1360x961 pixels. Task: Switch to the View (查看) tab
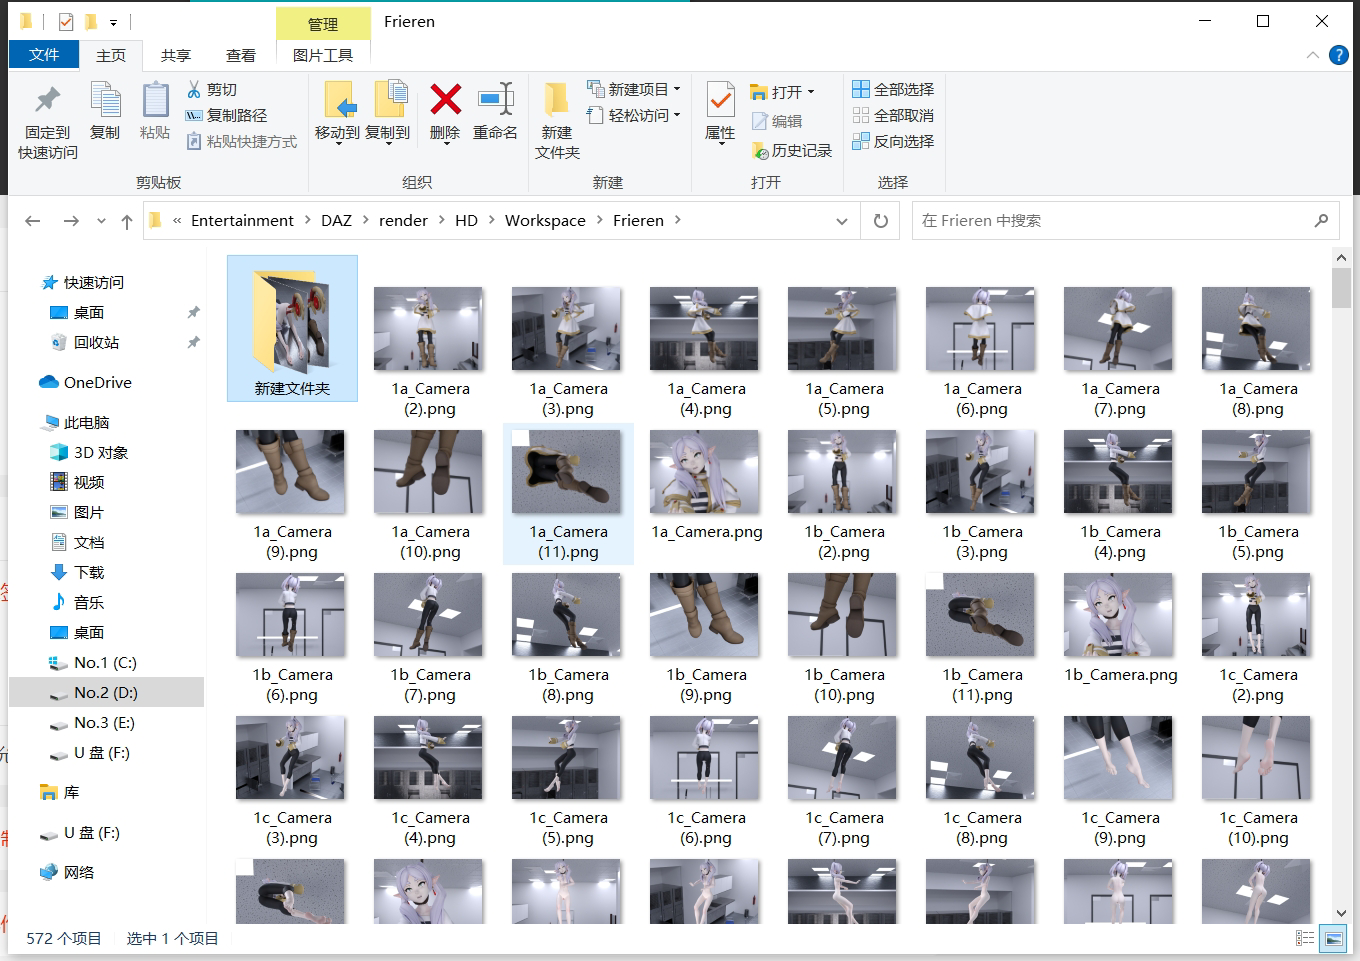pyautogui.click(x=241, y=56)
